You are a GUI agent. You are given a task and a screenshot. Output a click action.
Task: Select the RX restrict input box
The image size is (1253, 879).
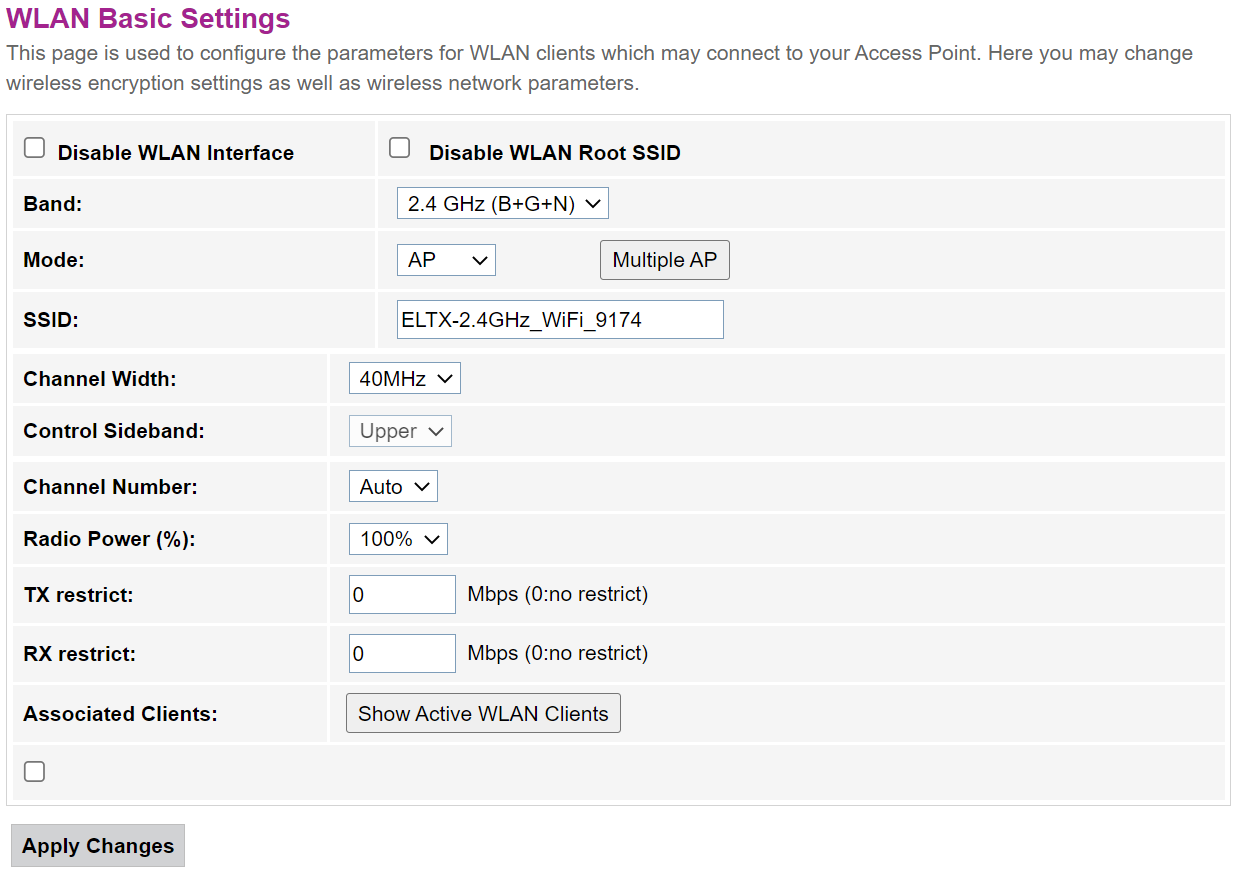(402, 654)
